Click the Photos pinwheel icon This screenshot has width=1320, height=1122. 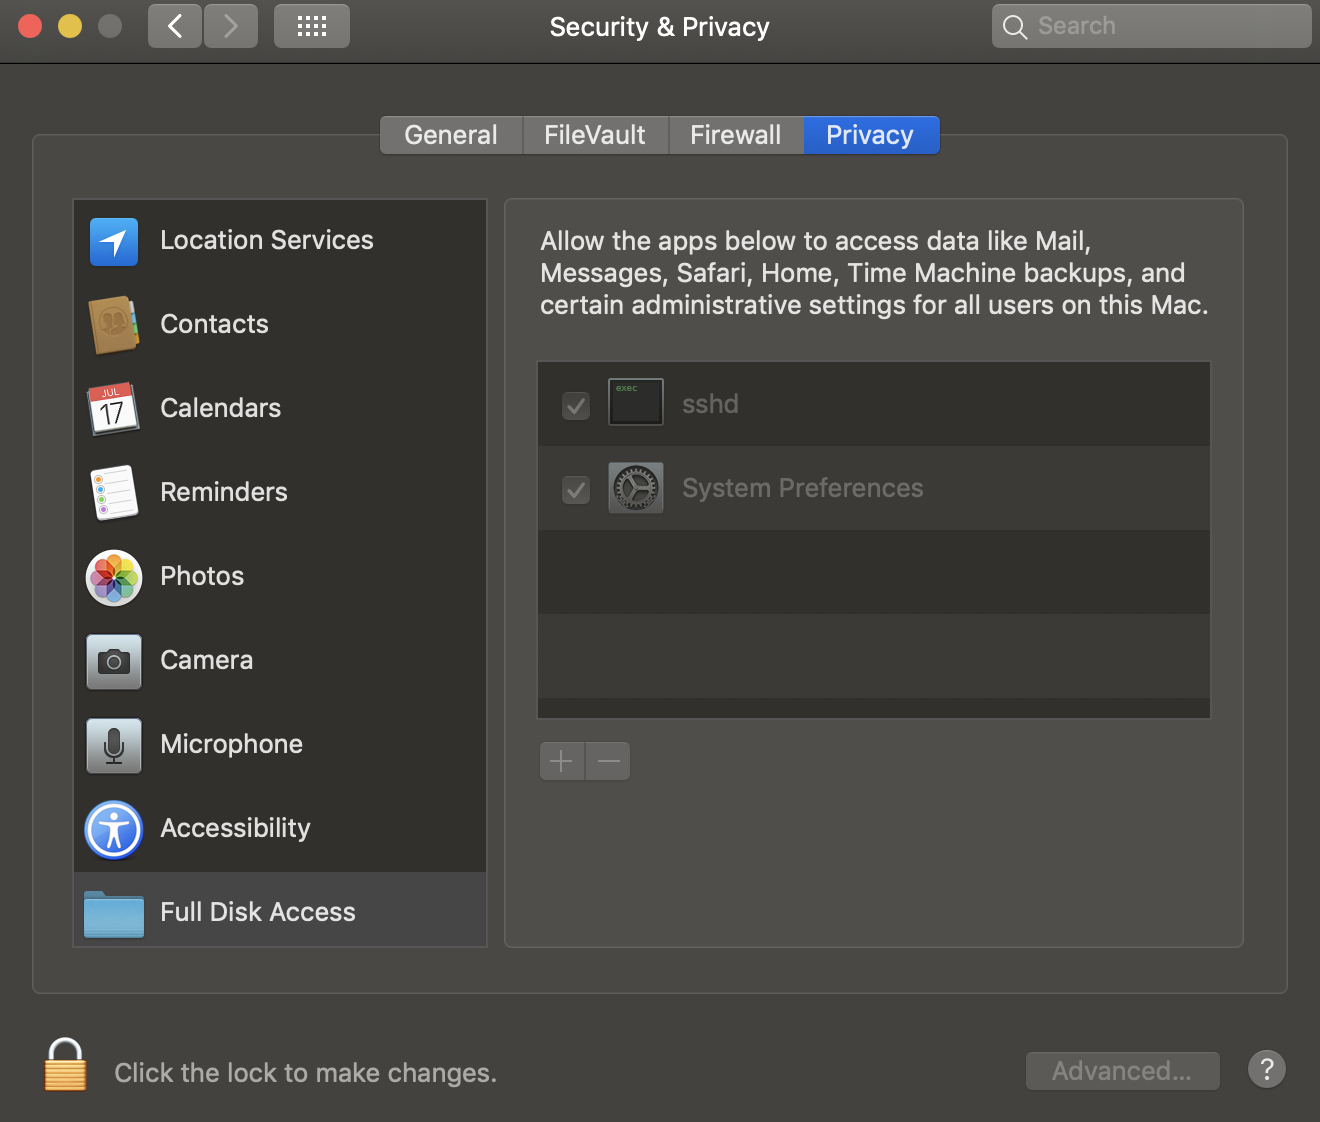pyautogui.click(x=114, y=577)
